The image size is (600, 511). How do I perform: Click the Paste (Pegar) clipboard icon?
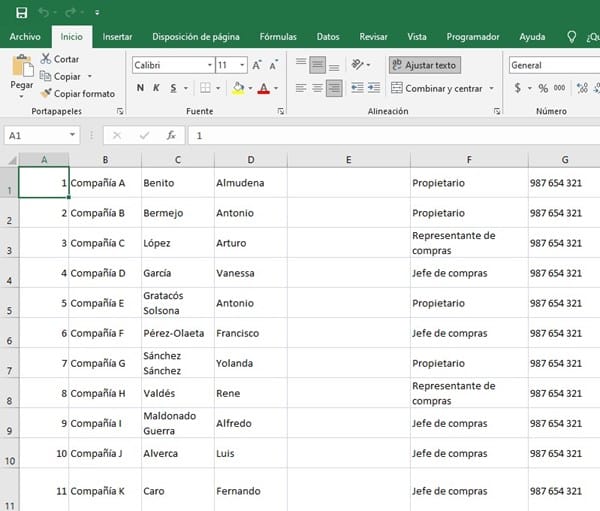pyautogui.click(x=21, y=68)
